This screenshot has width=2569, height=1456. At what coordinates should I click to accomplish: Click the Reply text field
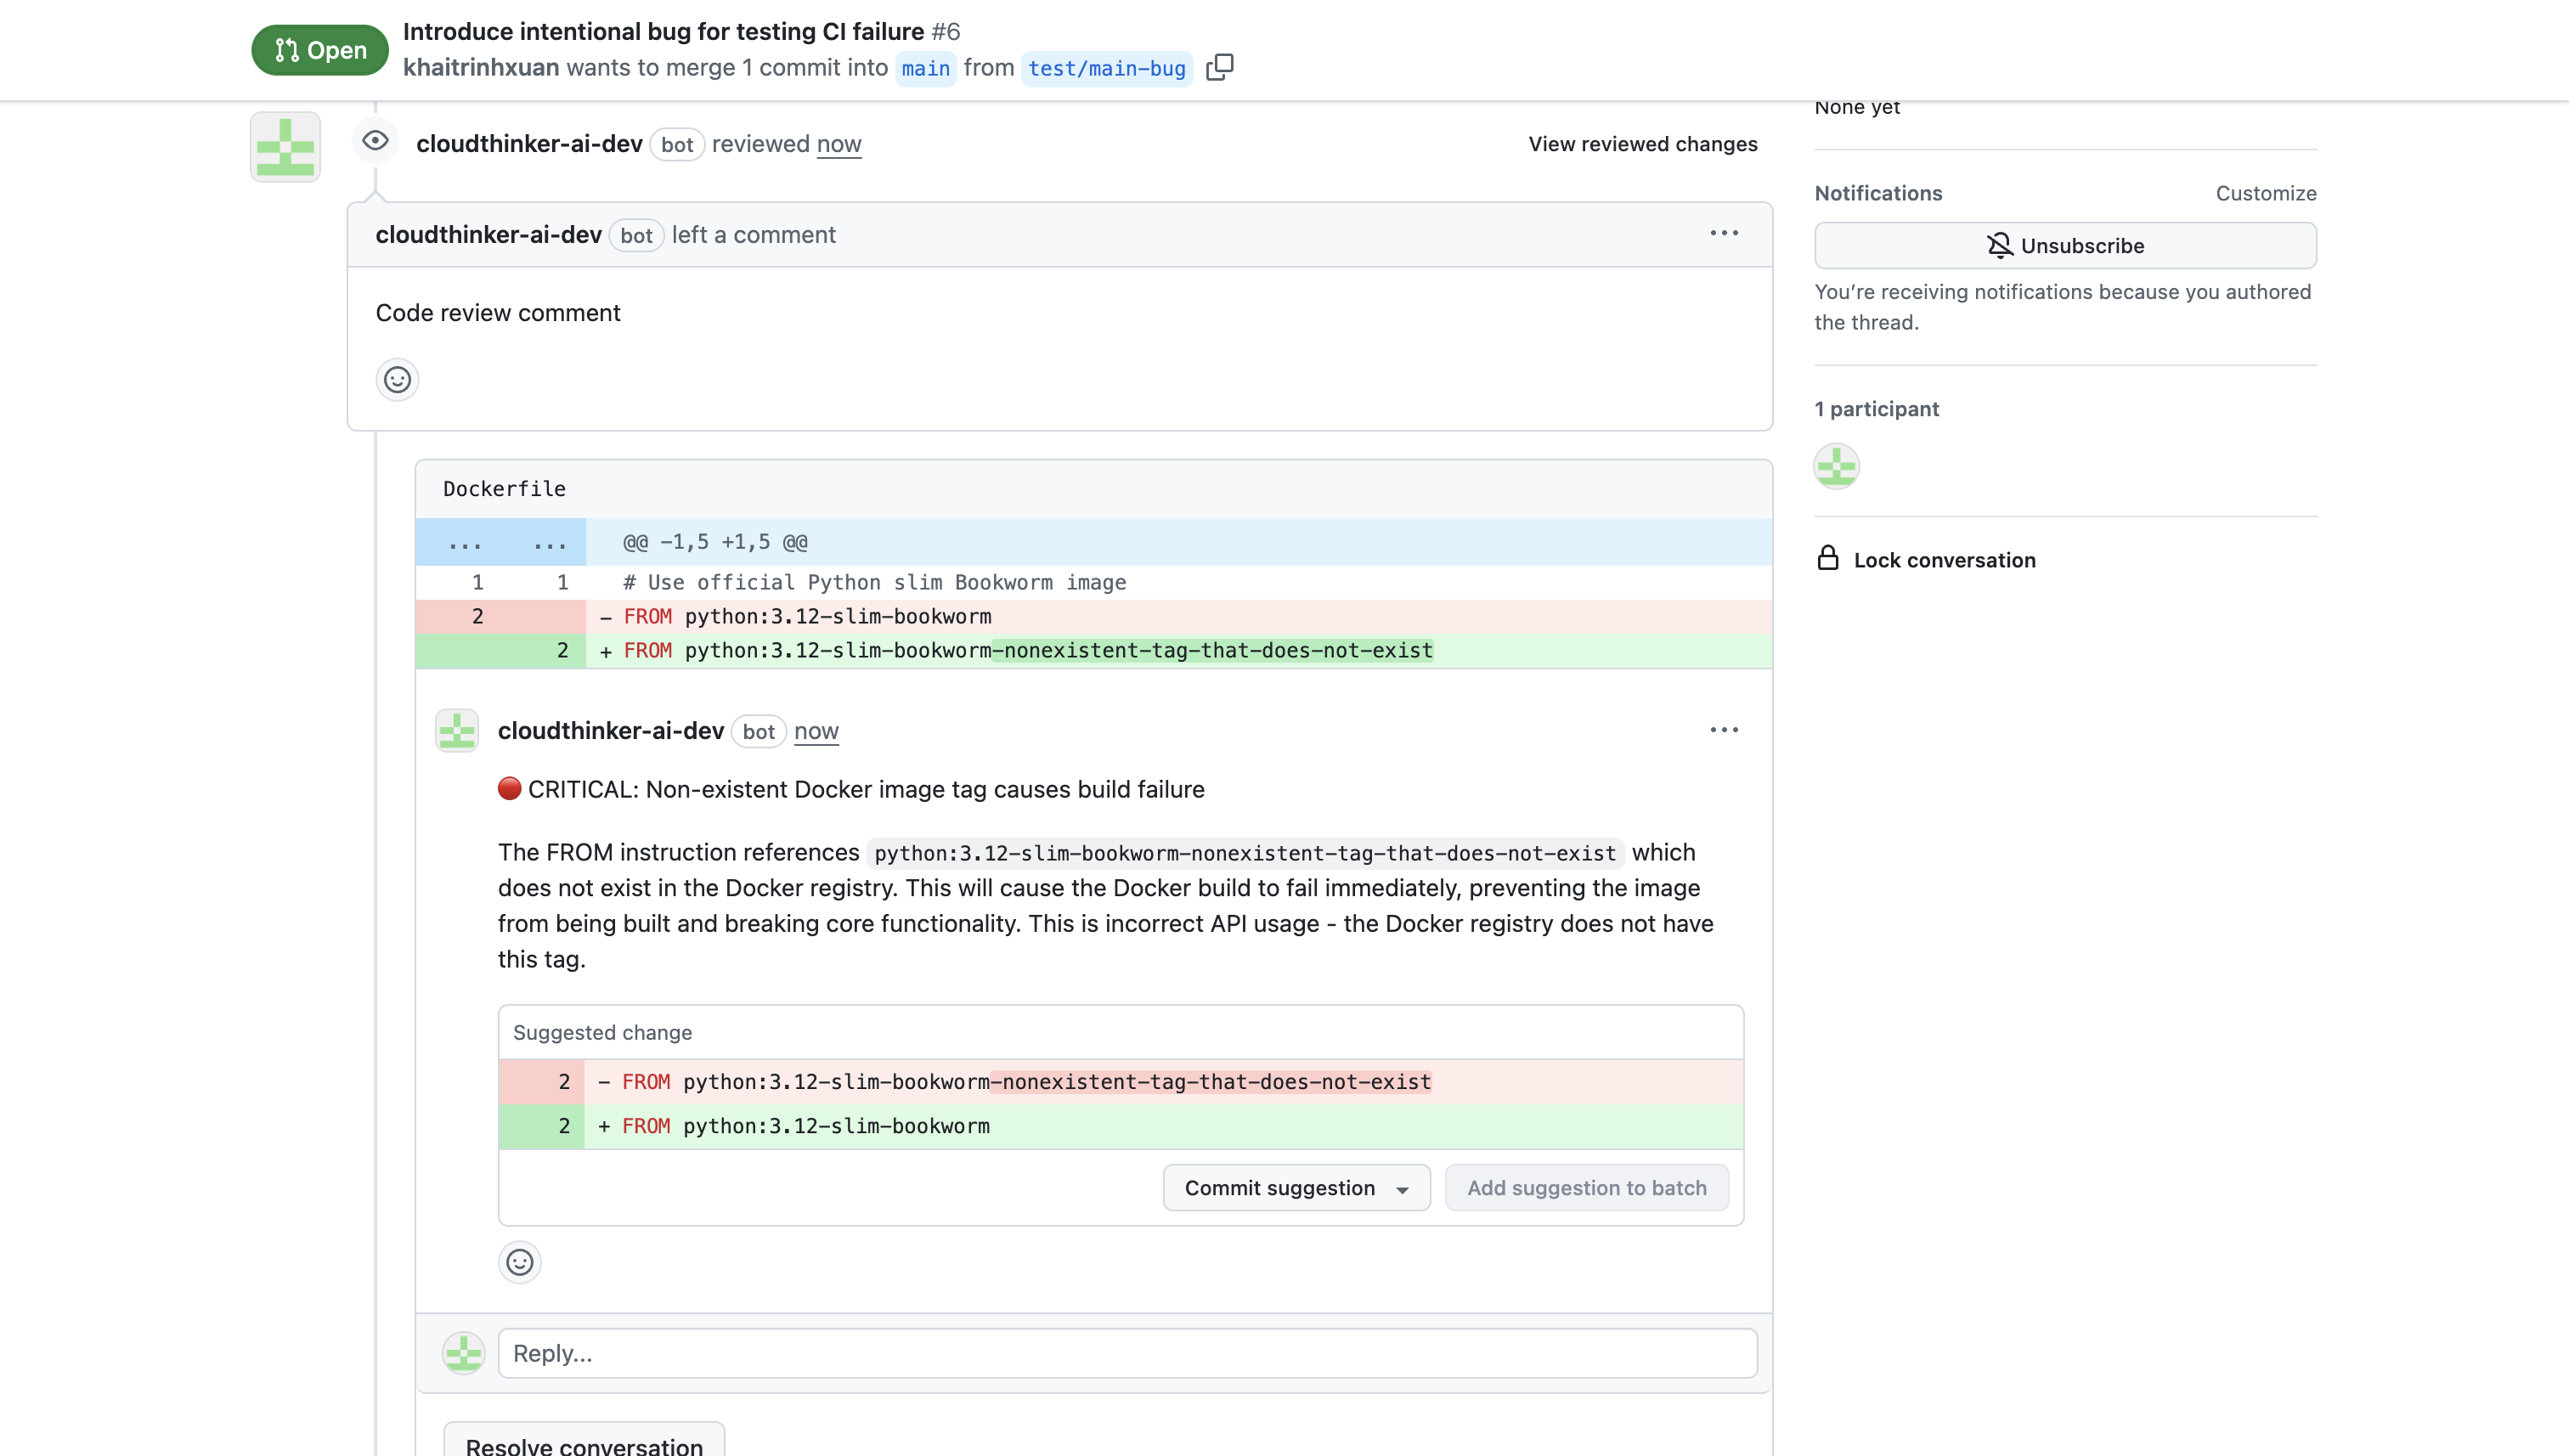click(x=1128, y=1352)
